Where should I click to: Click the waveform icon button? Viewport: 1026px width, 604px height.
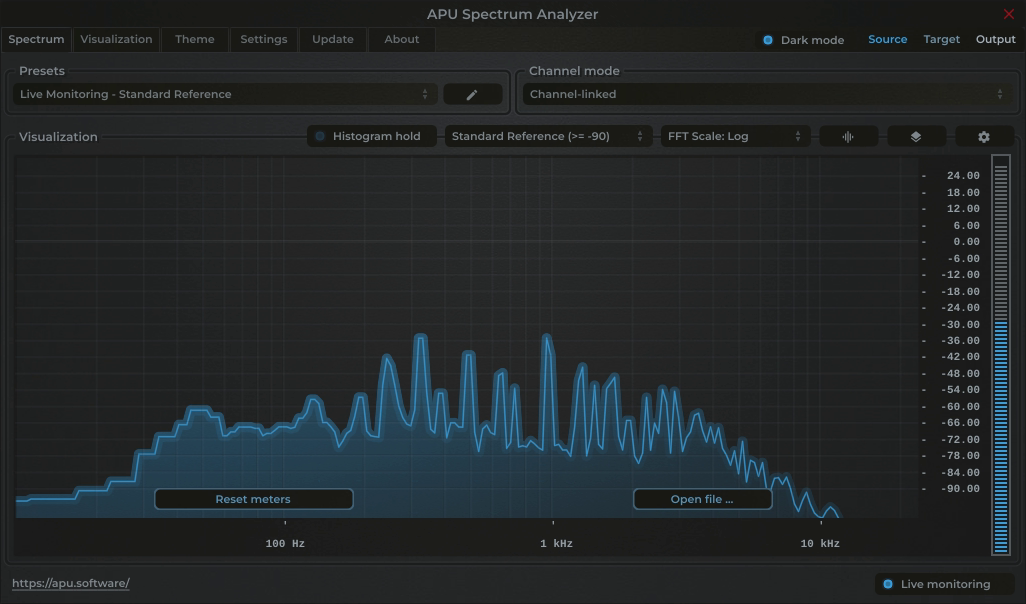click(x=848, y=136)
